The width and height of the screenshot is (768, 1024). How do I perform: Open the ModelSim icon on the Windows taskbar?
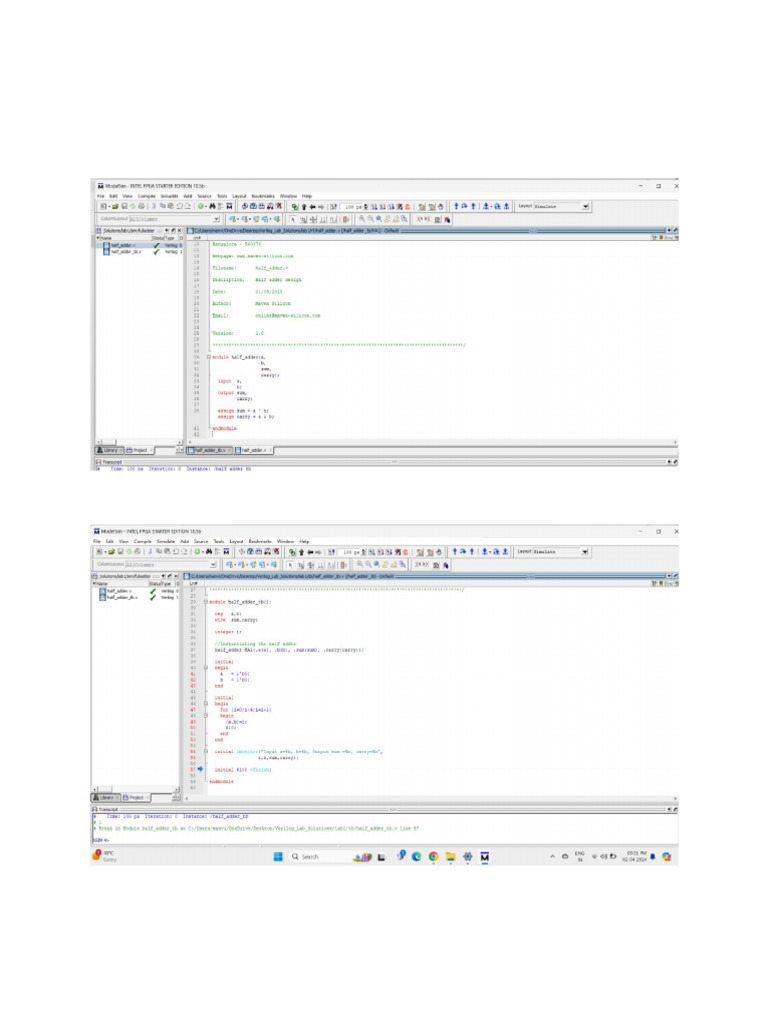pyautogui.click(x=484, y=857)
